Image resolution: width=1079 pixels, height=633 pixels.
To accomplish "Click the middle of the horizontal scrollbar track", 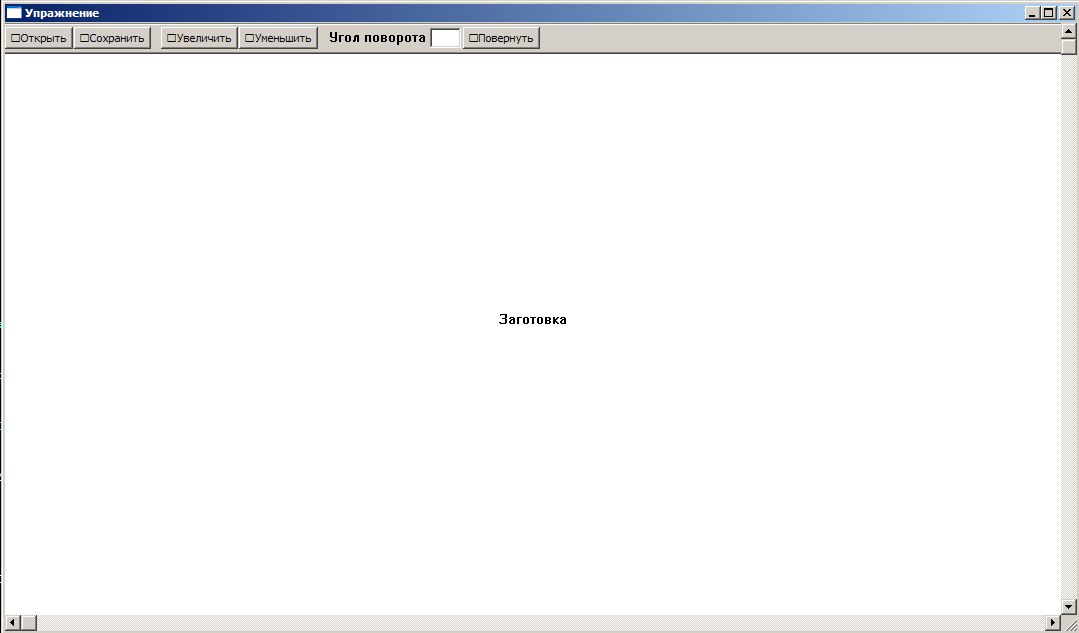I will (540, 624).
